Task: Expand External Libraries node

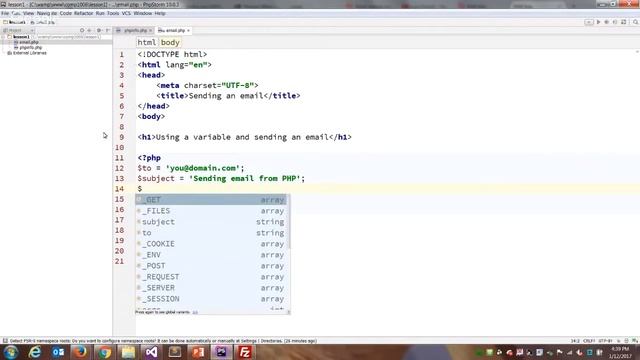Action: [4, 53]
